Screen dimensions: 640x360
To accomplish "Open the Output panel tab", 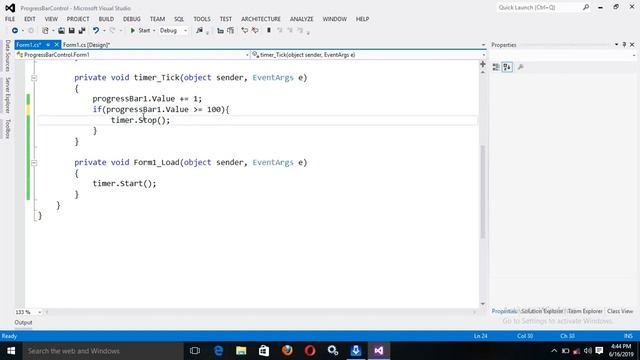I will click(23, 322).
